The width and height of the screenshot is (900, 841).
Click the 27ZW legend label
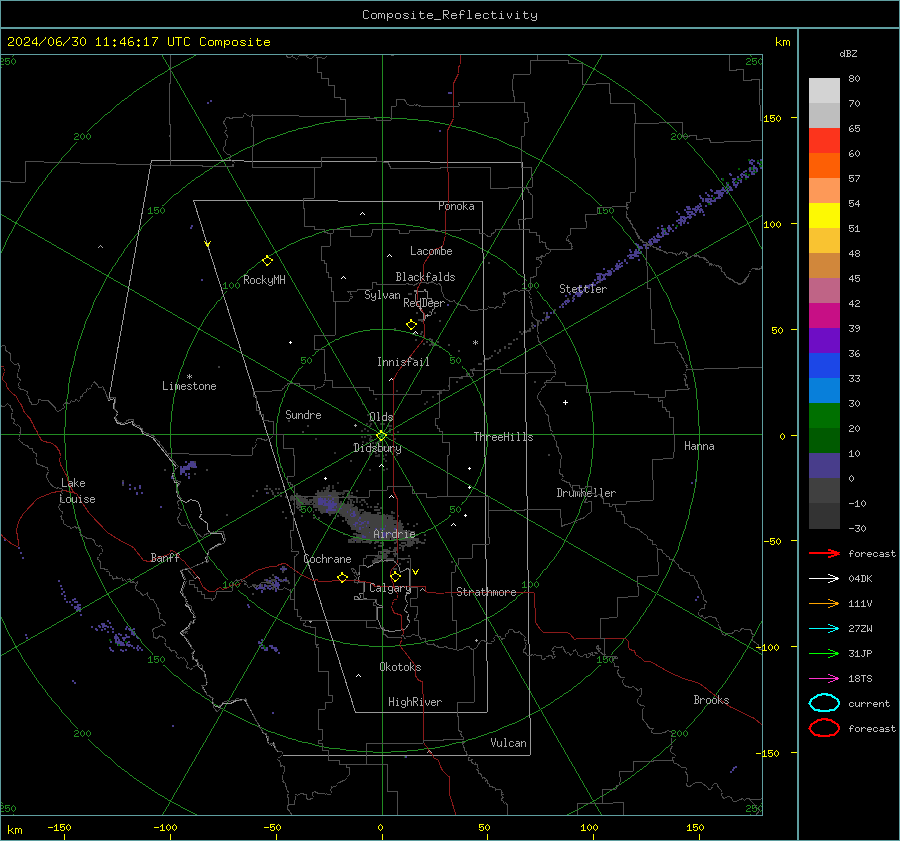pos(860,629)
